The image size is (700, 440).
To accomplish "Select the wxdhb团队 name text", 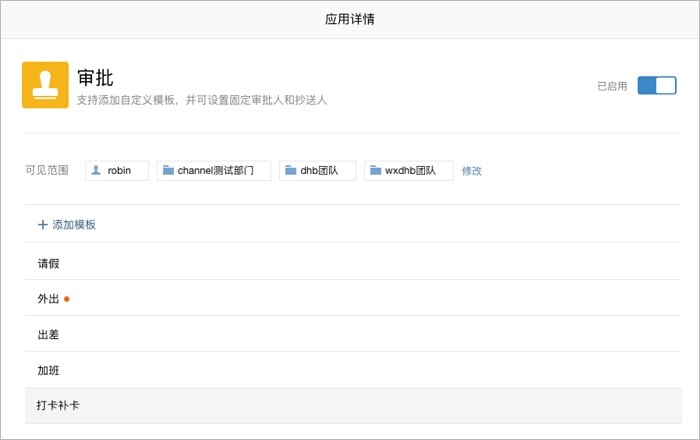I will 411,170.
